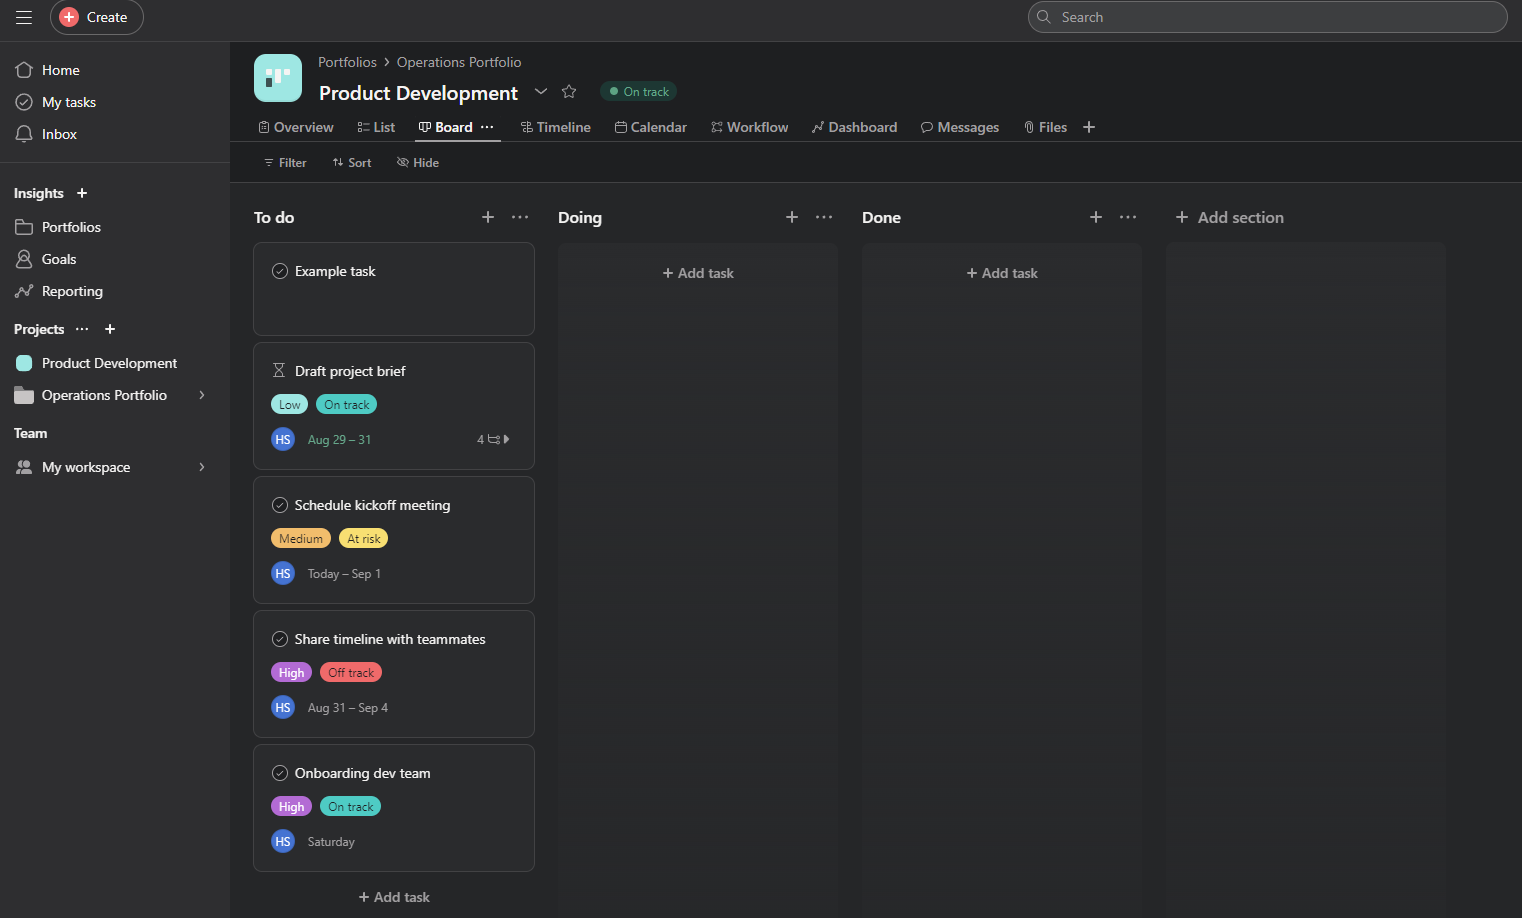Click the Create button
Screen dimensions: 1522x918
[x=97, y=17]
